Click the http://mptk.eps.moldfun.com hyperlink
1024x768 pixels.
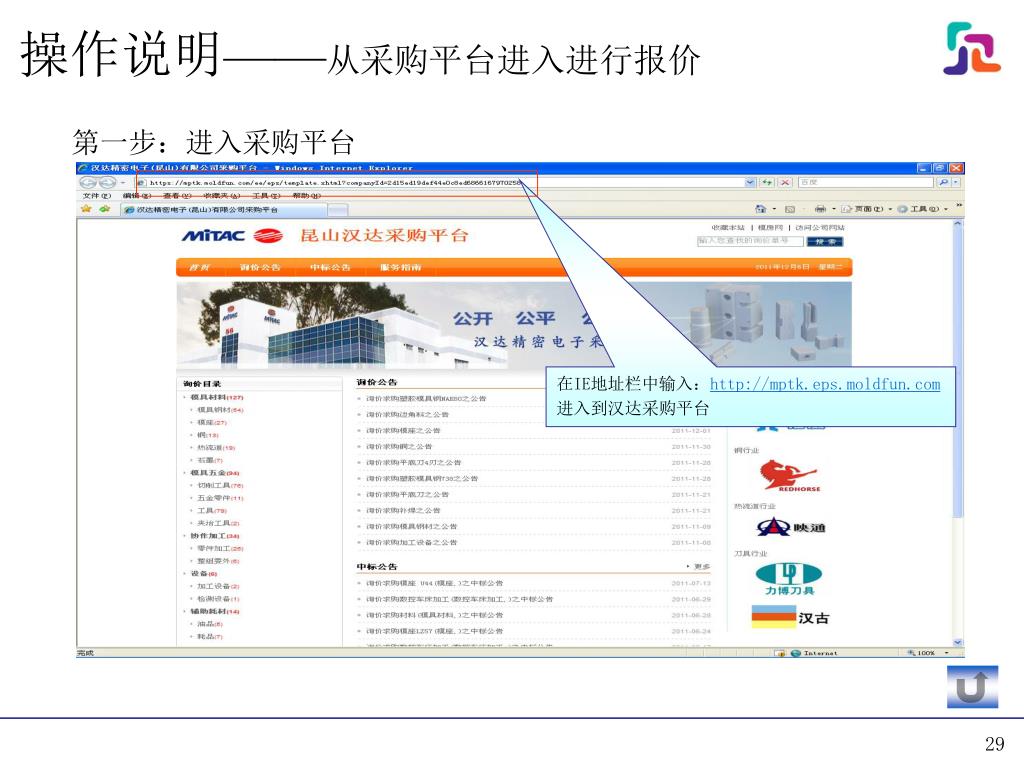825,384
